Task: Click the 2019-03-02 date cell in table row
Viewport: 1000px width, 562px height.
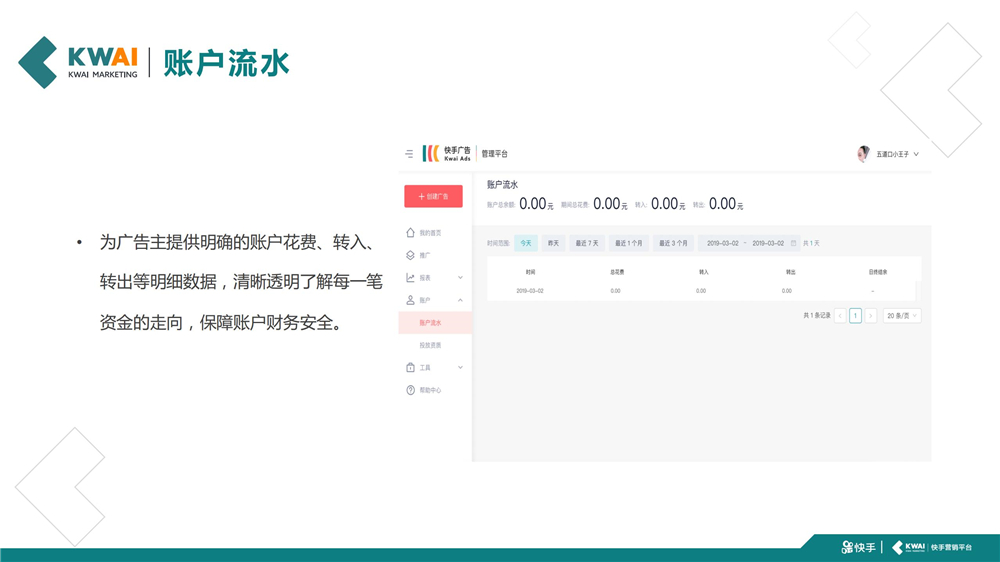Action: click(530, 291)
